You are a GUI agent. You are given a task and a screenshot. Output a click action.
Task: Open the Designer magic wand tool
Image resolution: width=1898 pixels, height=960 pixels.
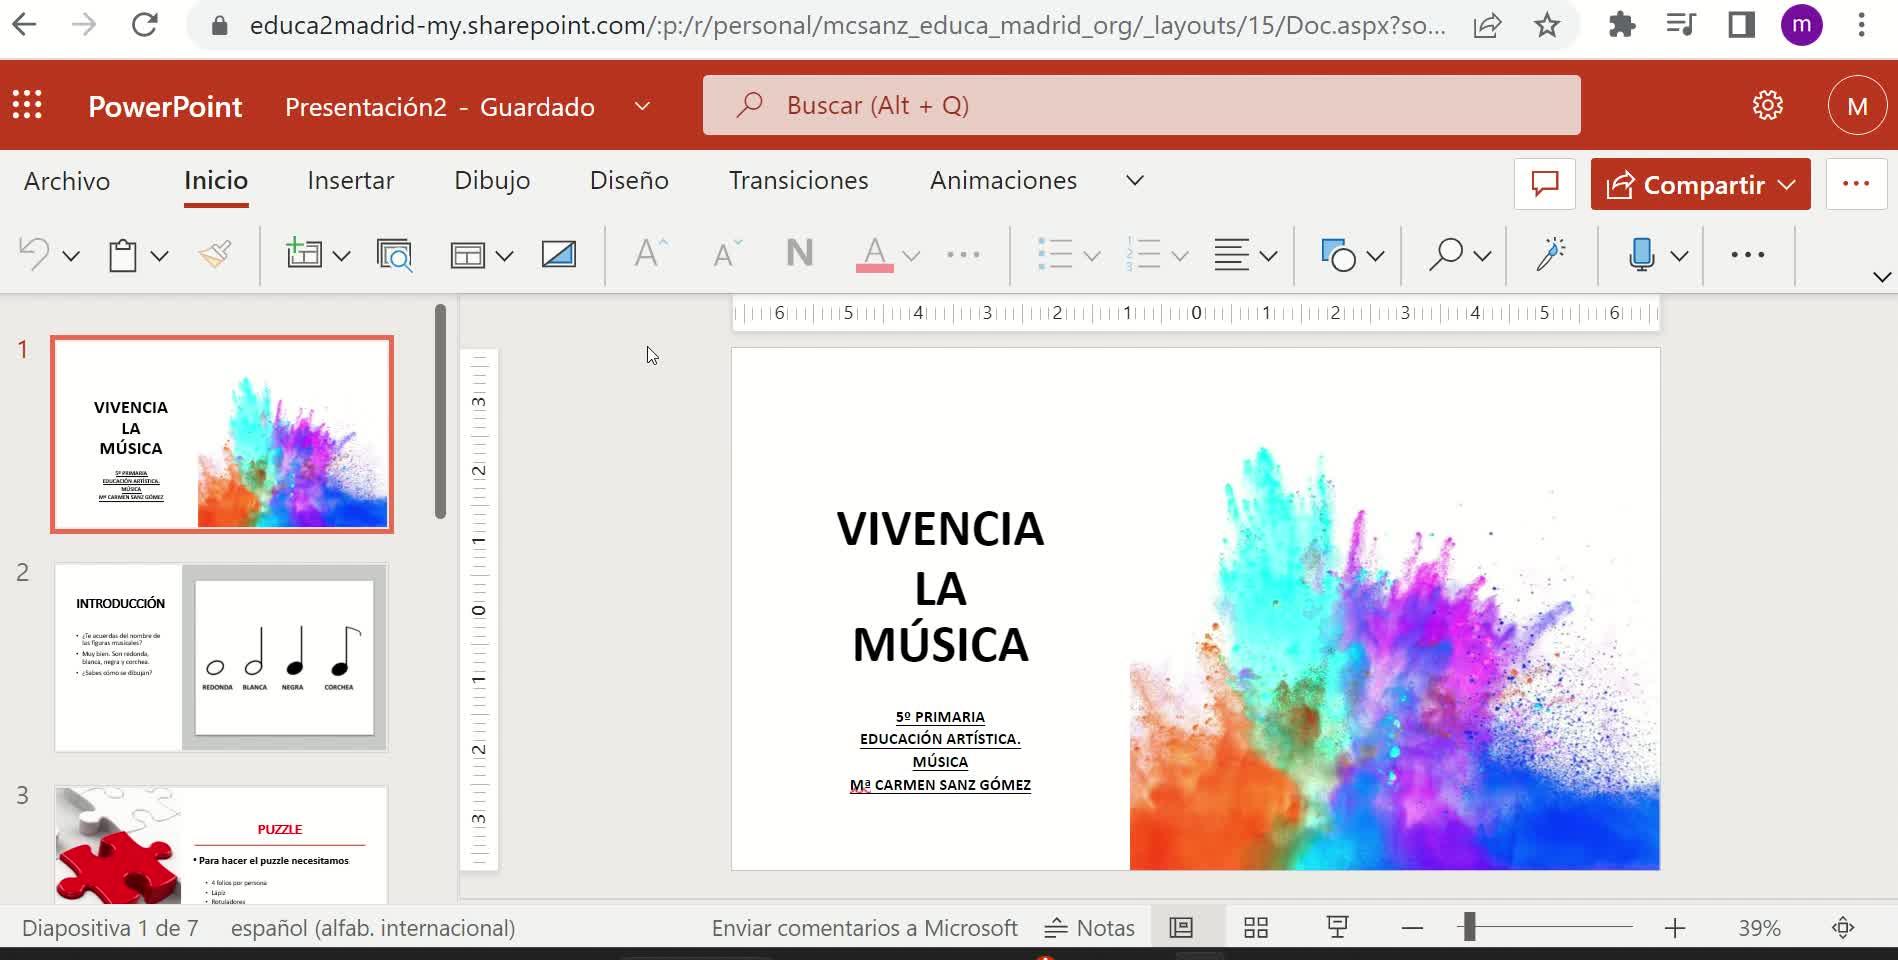1550,255
